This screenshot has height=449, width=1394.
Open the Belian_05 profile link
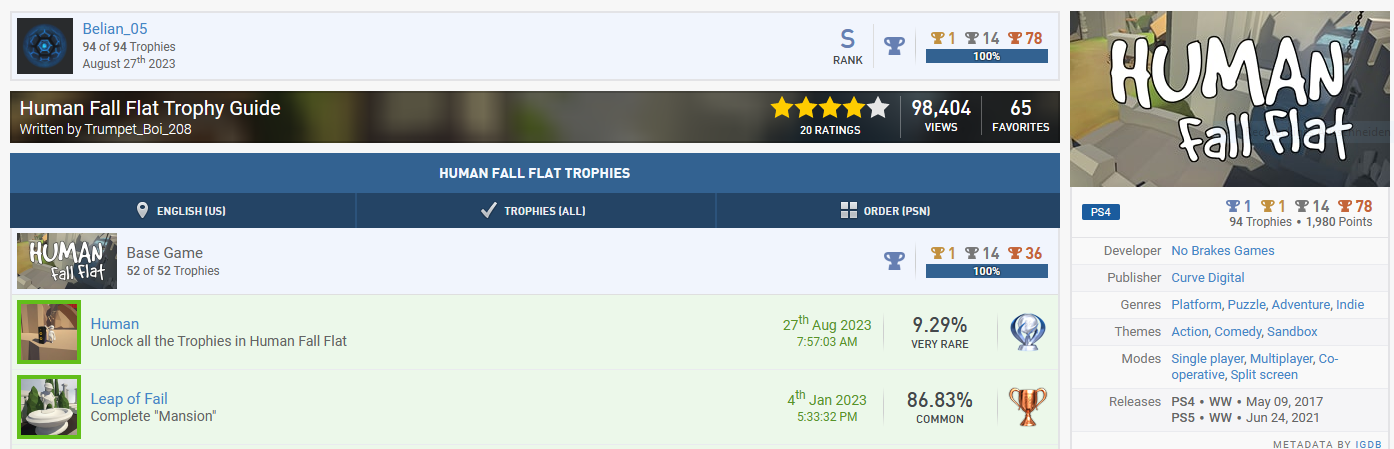tap(115, 29)
